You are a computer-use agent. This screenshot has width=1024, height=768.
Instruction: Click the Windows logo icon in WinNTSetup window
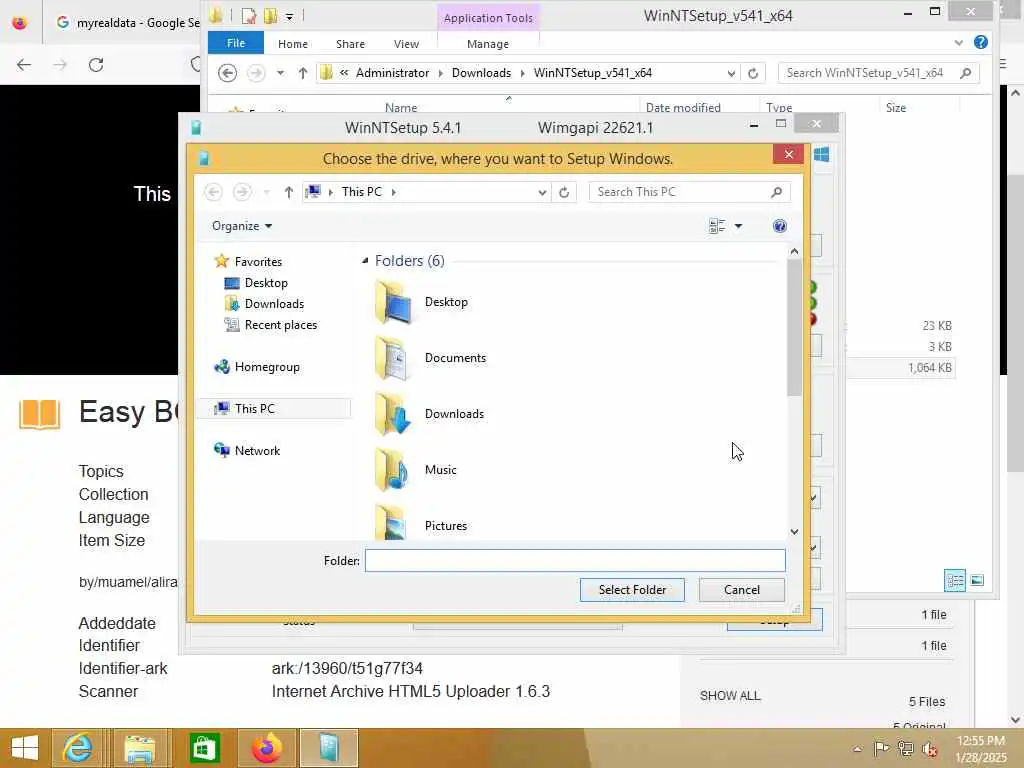822,155
